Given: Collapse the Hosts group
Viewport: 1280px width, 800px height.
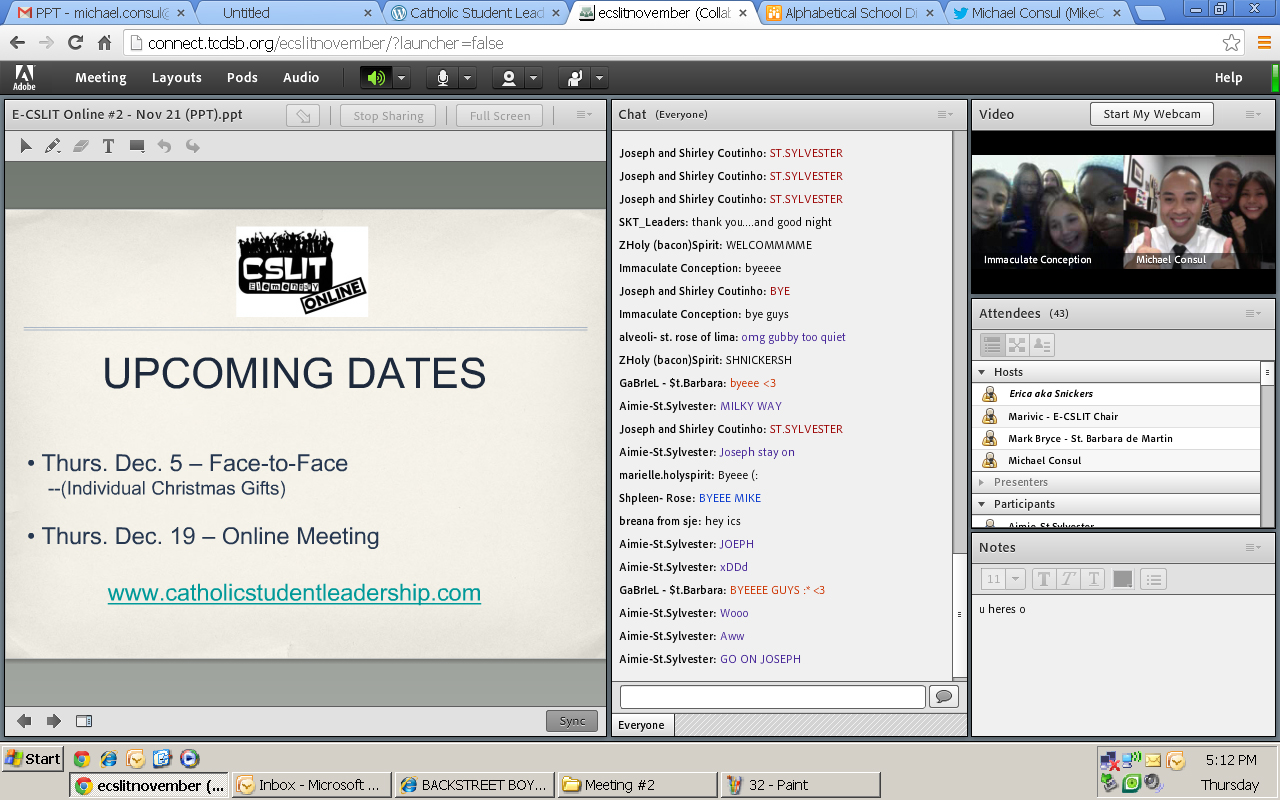Looking at the screenshot, I should pyautogui.click(x=982, y=372).
